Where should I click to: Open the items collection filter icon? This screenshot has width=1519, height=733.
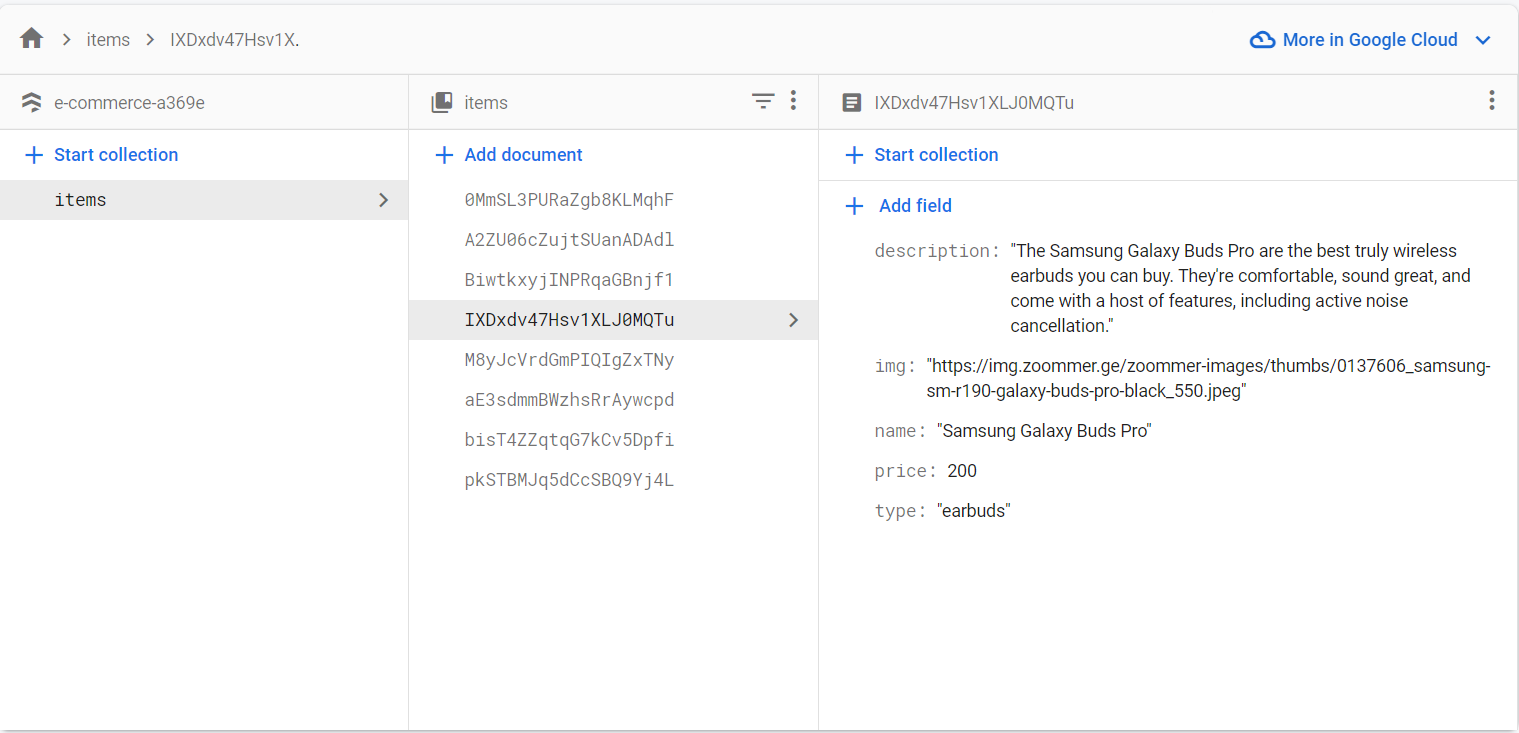(x=763, y=101)
